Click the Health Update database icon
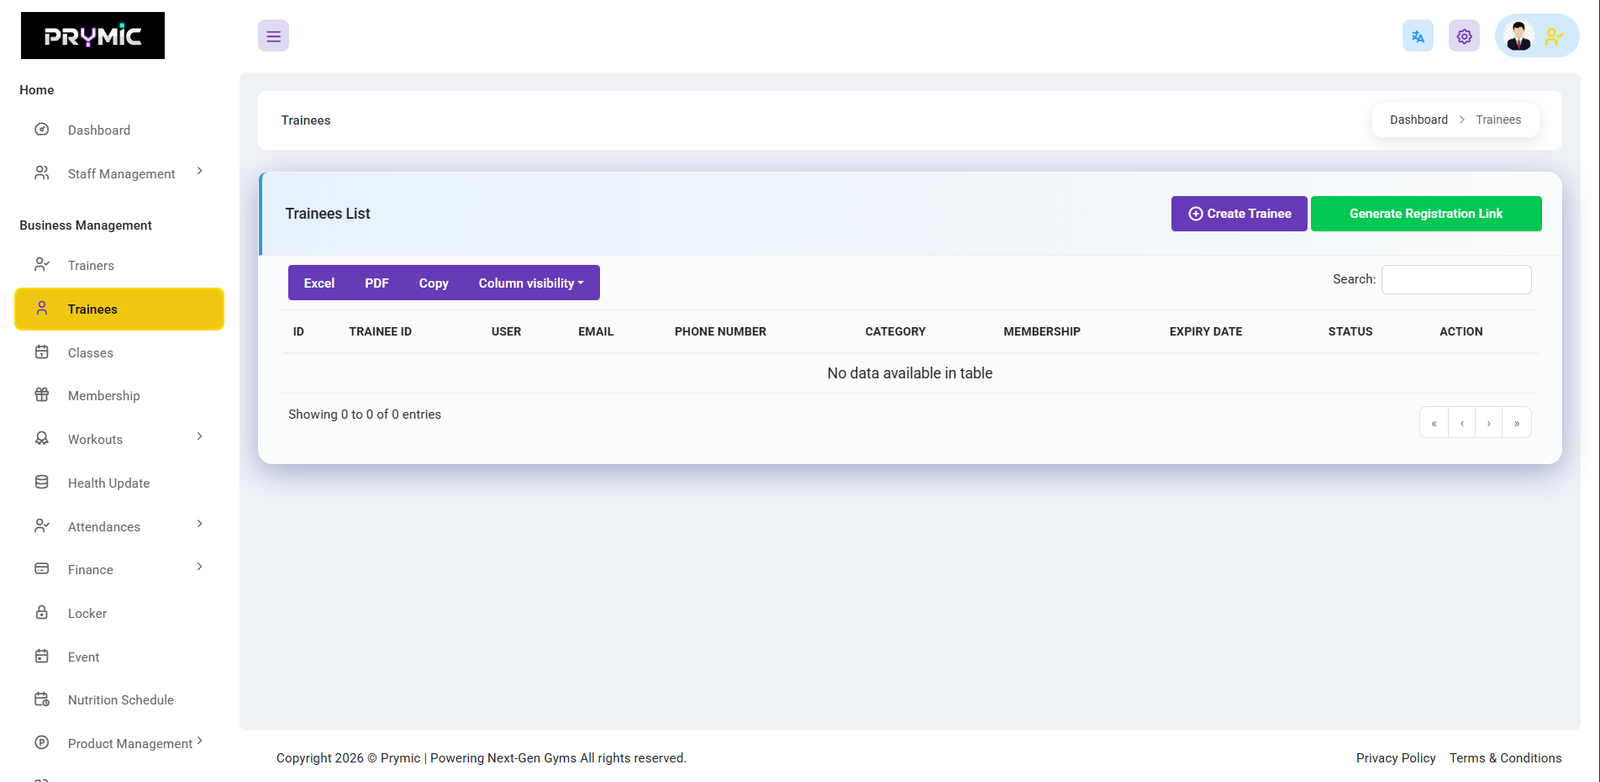Image resolution: width=1600 pixels, height=782 pixels. pos(42,482)
